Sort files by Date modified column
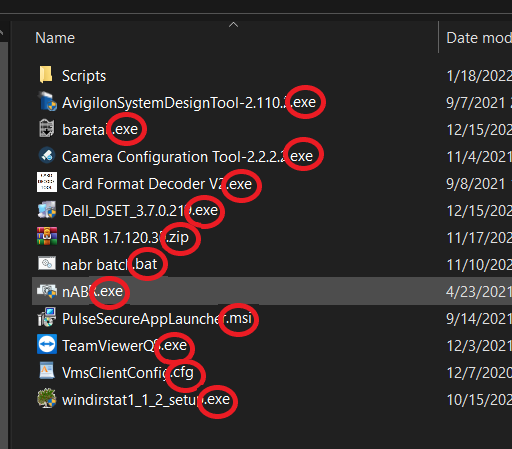This screenshot has width=512, height=449. pyautogui.click(x=479, y=38)
